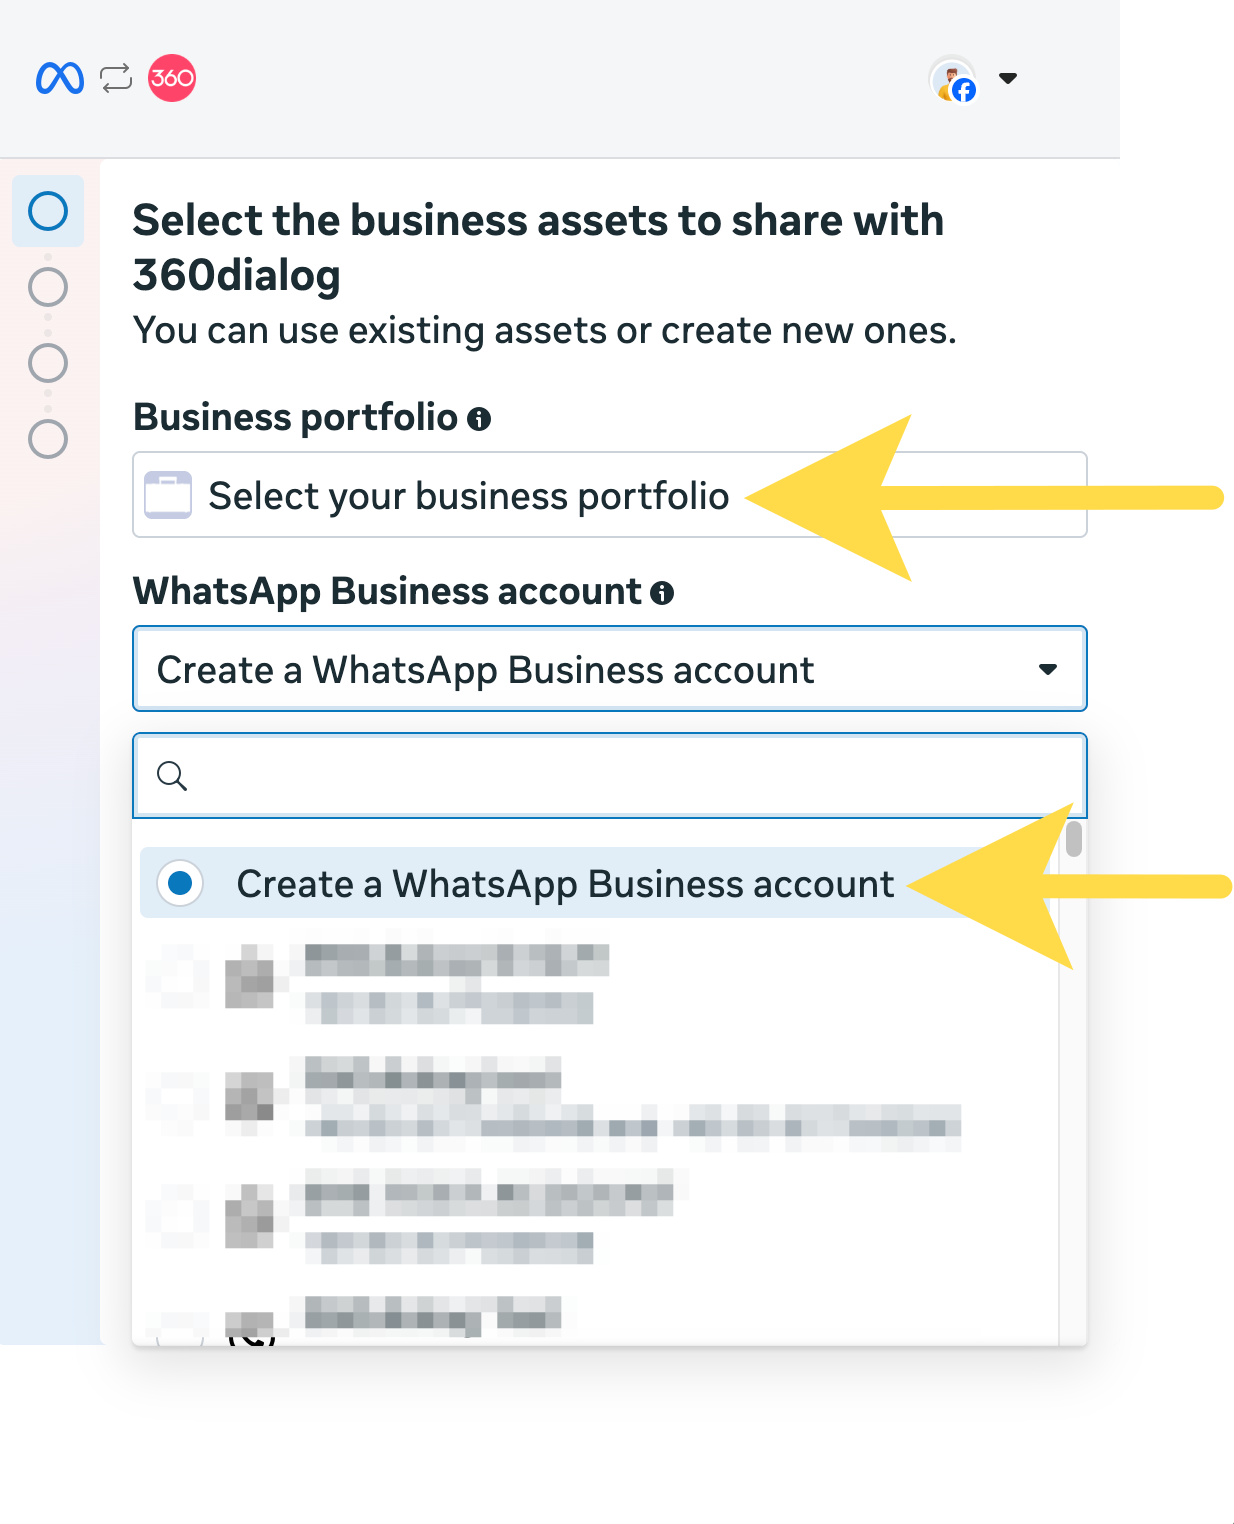Select 'Create a WhatsApp Business account' radio button
The height and width of the screenshot is (1524, 1234).
181,883
